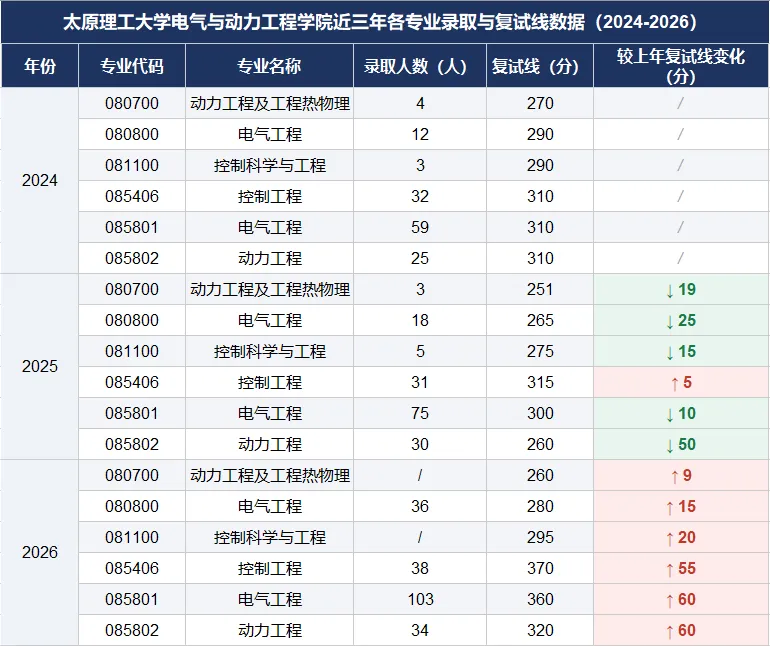Click 动力工程及工程热物理 in the 2026 section
Screen dimensions: 770x646
point(270,475)
